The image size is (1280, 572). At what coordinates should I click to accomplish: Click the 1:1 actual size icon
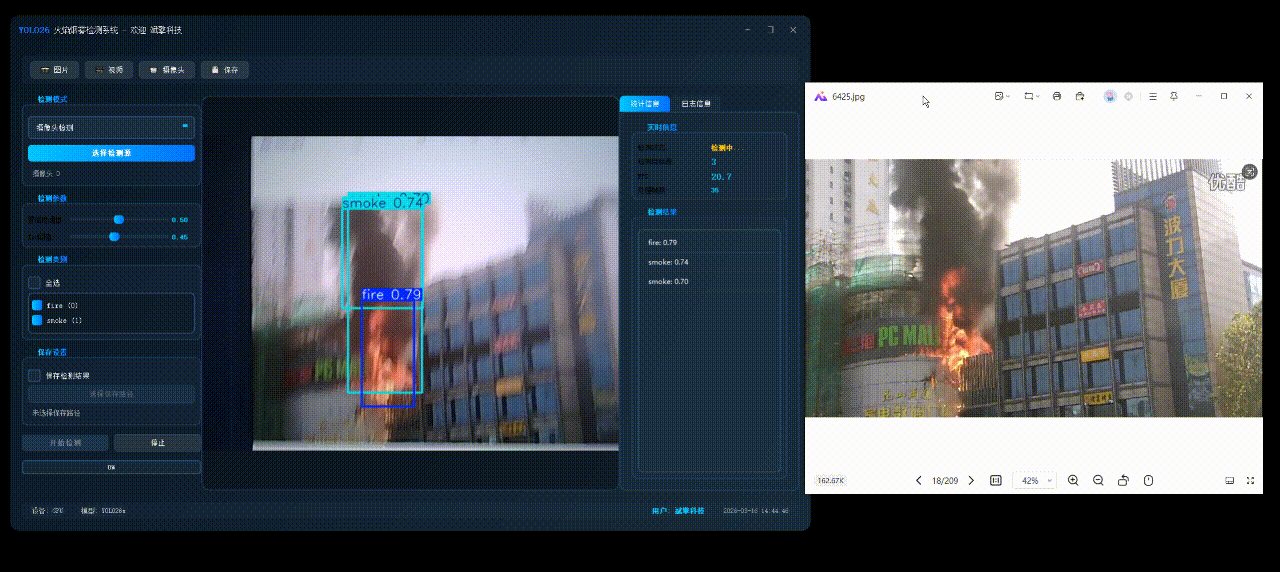coord(996,481)
